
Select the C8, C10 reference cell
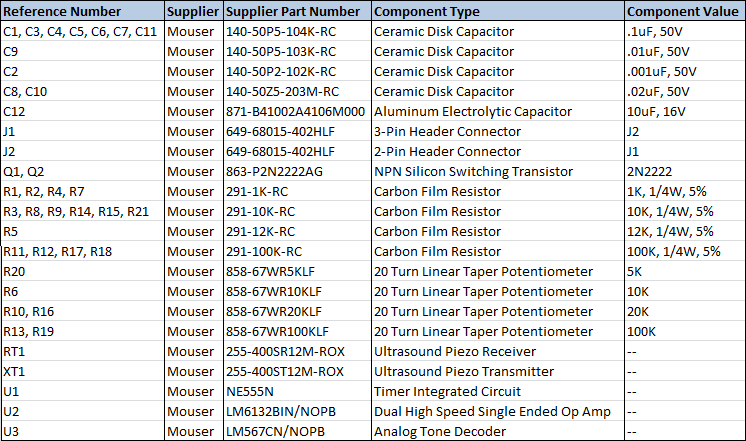pyautogui.click(x=83, y=91)
